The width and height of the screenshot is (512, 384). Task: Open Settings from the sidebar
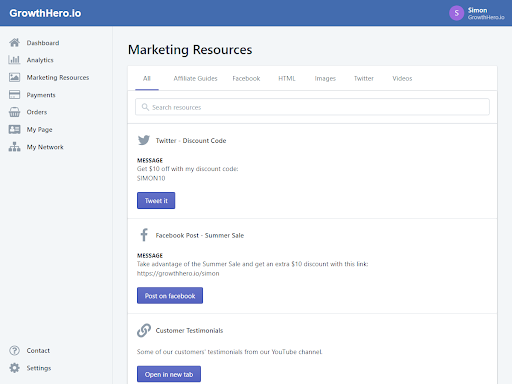(39, 368)
